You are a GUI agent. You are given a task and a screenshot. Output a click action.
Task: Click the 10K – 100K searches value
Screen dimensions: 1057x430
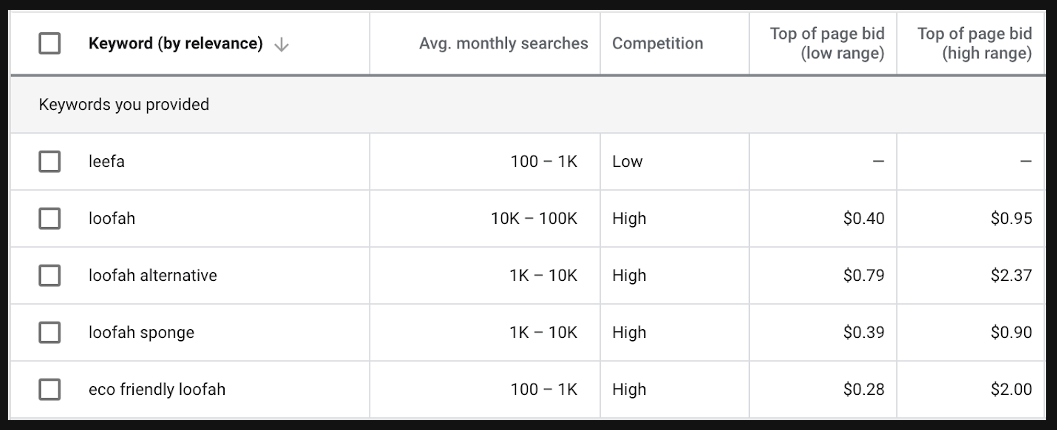(x=534, y=218)
